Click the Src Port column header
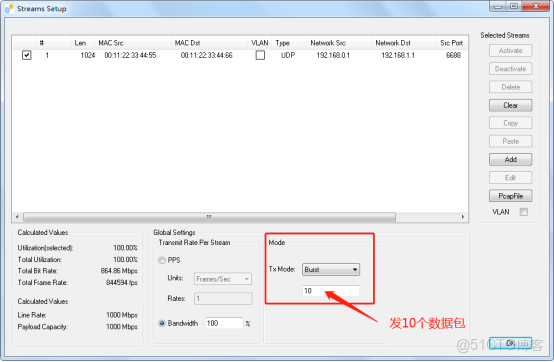The width and height of the screenshot is (554, 362). point(452,43)
